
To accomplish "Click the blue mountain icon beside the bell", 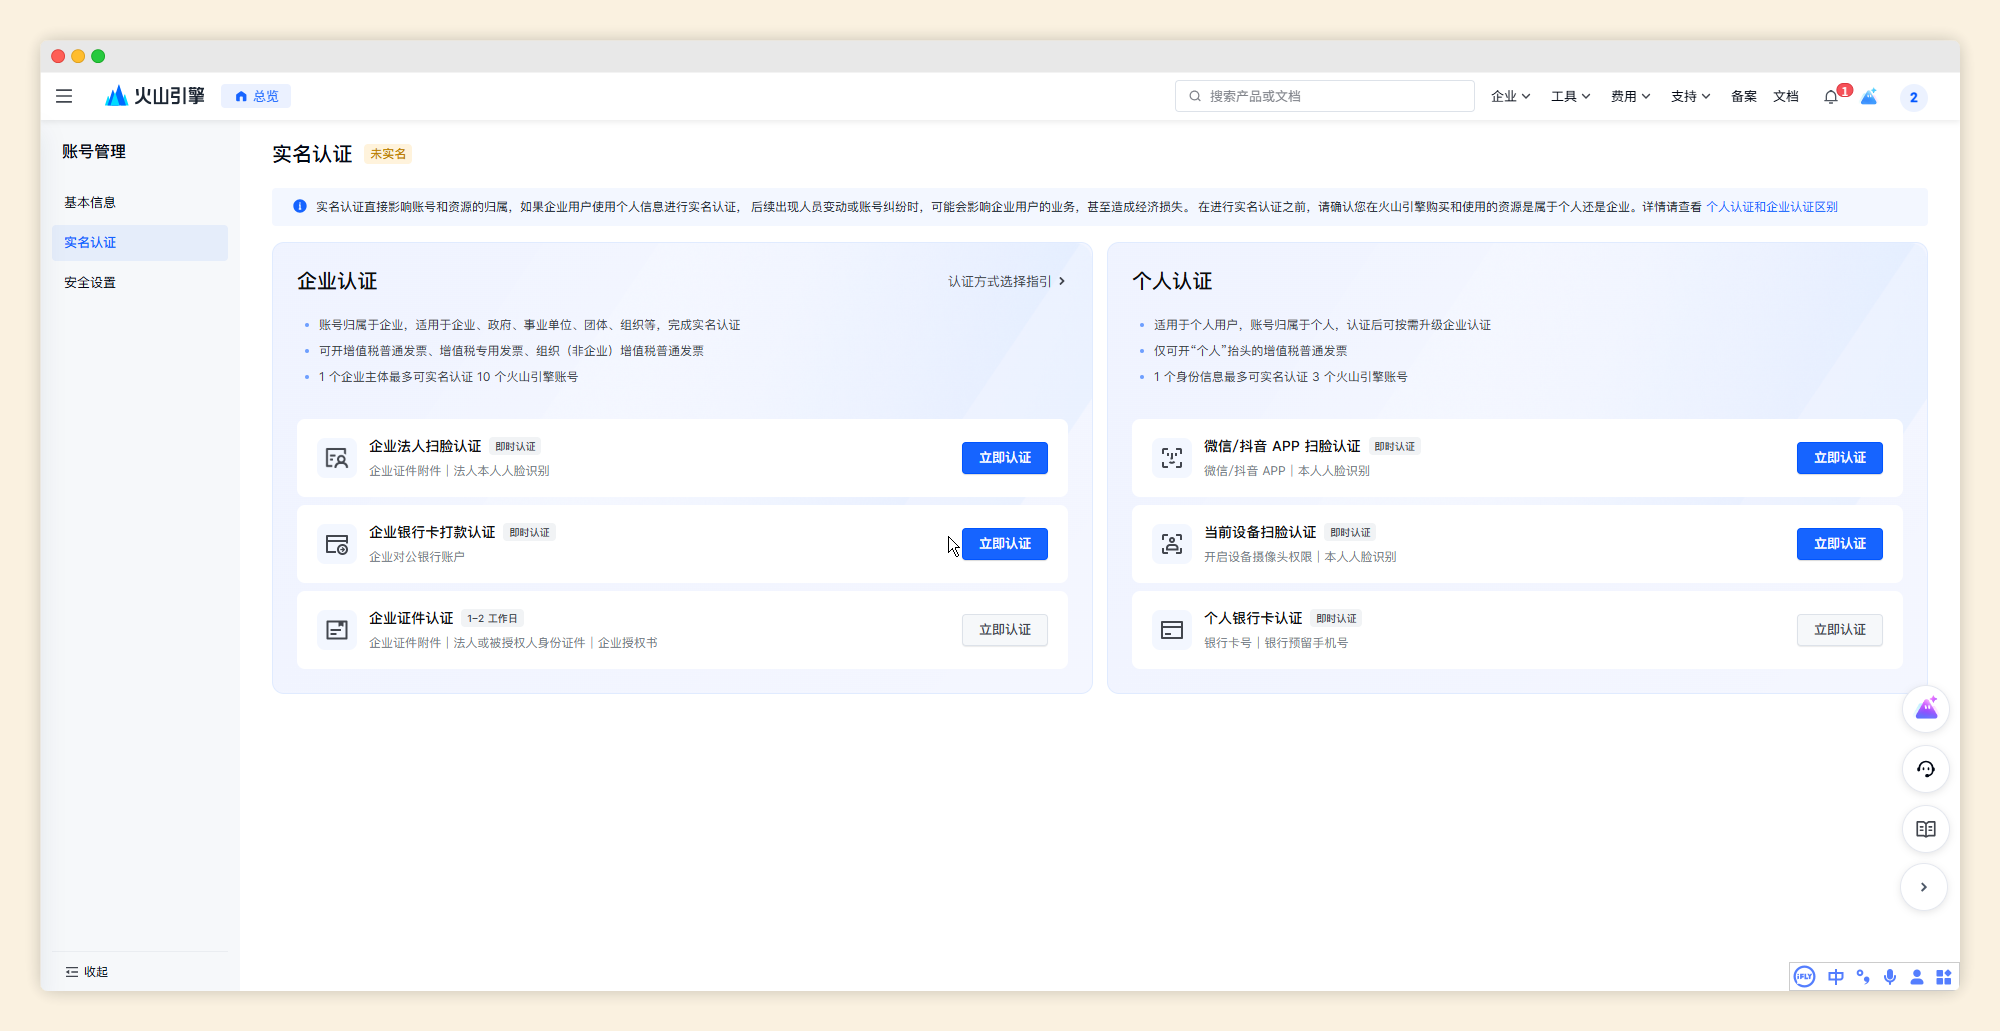I will [1869, 97].
